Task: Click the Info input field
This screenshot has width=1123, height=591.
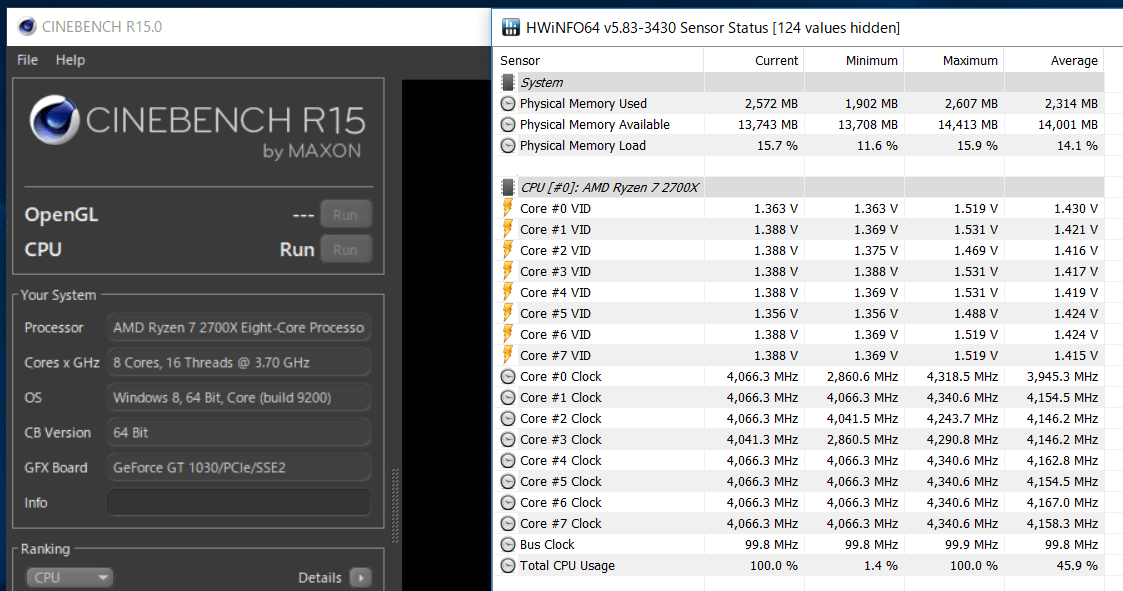Action: 238,502
